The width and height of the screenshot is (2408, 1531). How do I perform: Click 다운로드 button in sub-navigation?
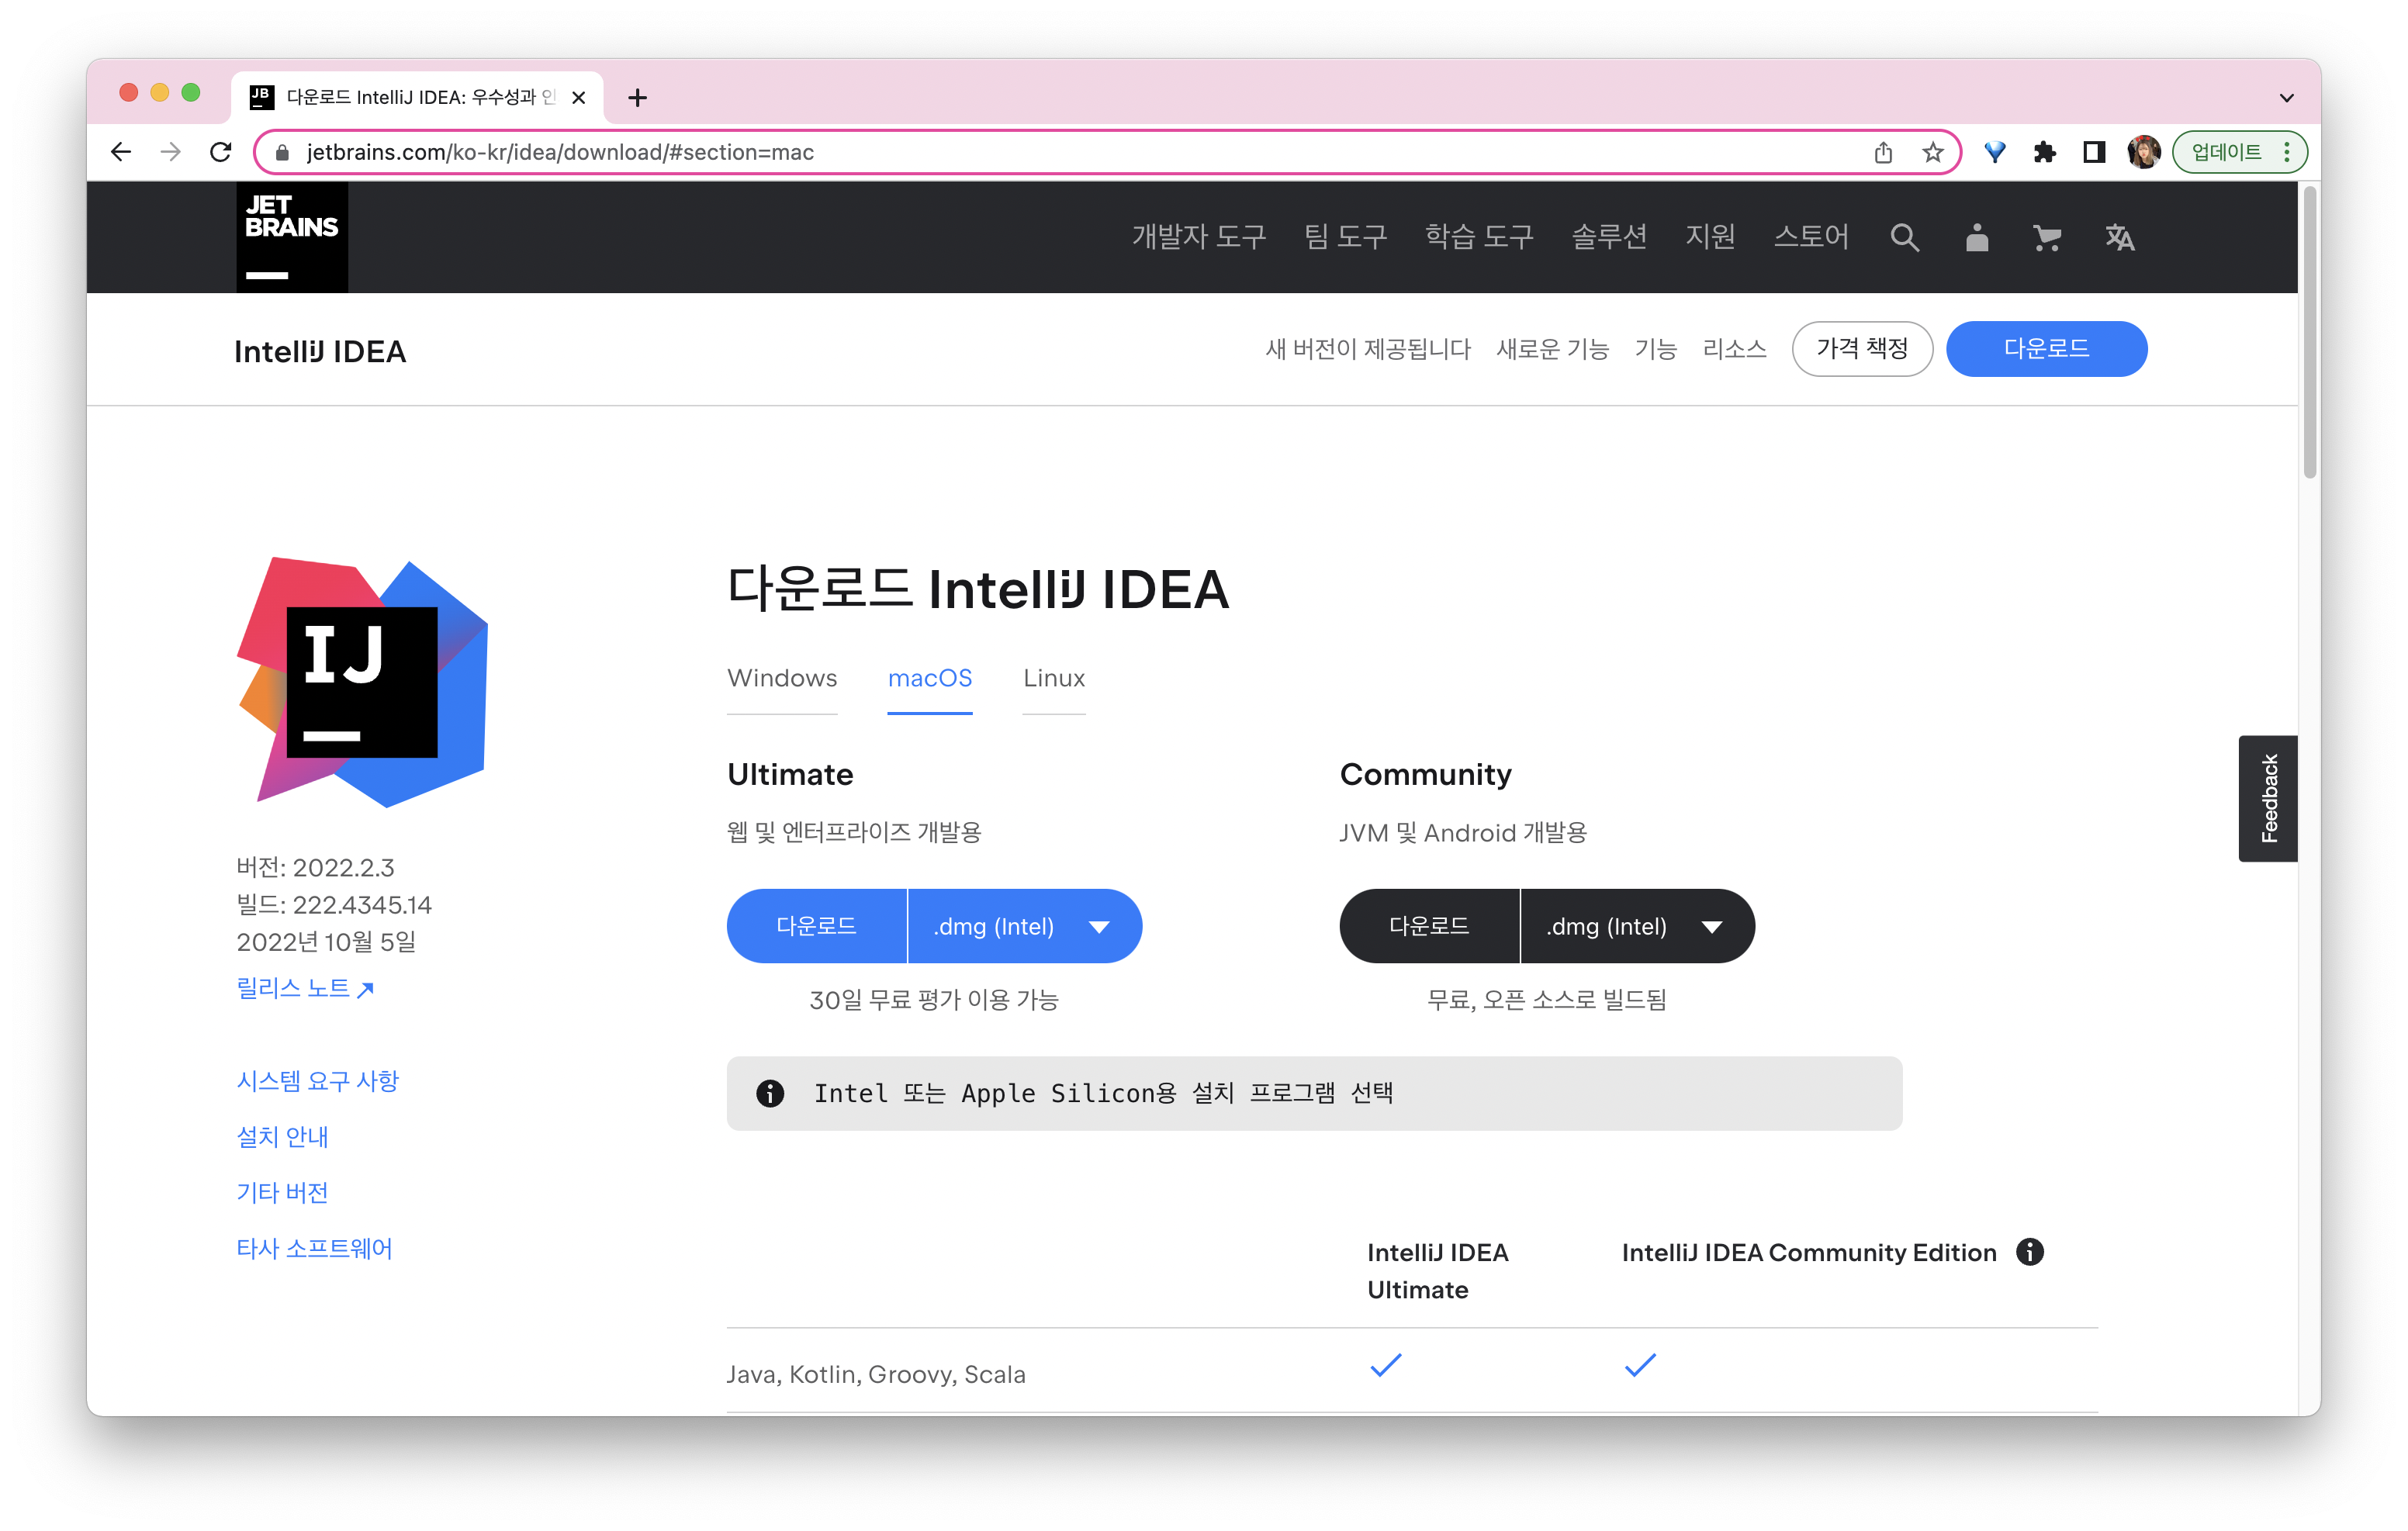pyautogui.click(x=2046, y=348)
